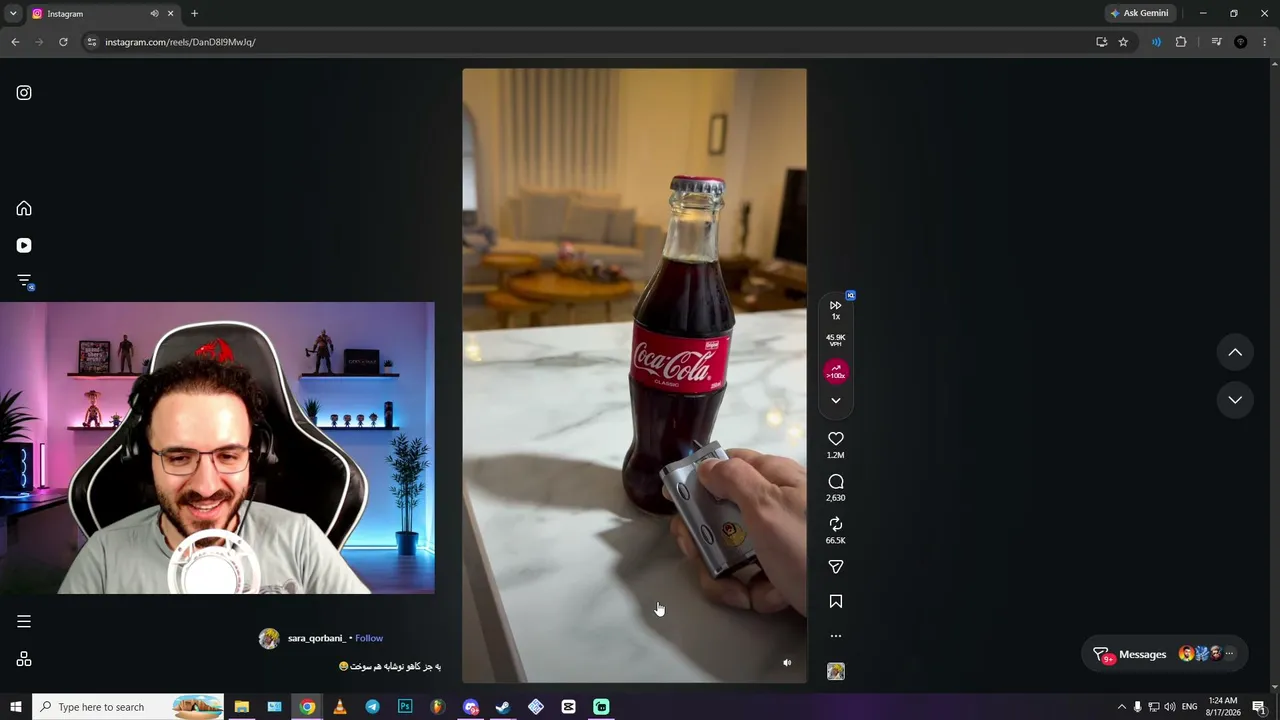Open a new browser tab
This screenshot has width=1280, height=720.
coord(194,14)
